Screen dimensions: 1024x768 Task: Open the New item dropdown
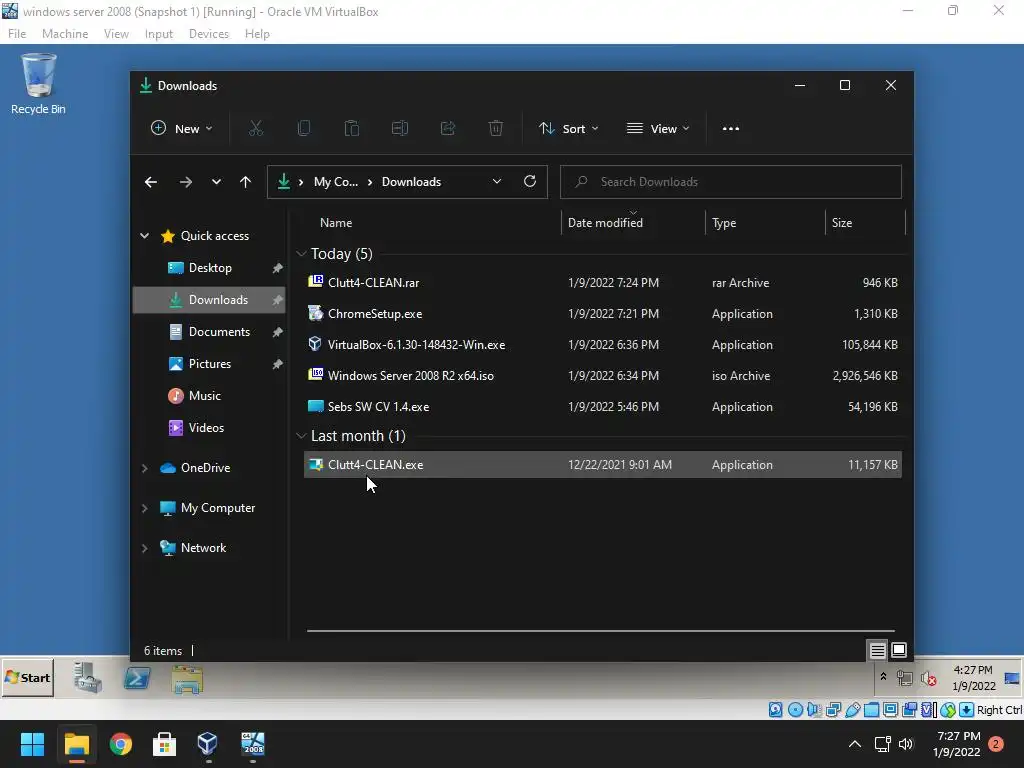182,129
